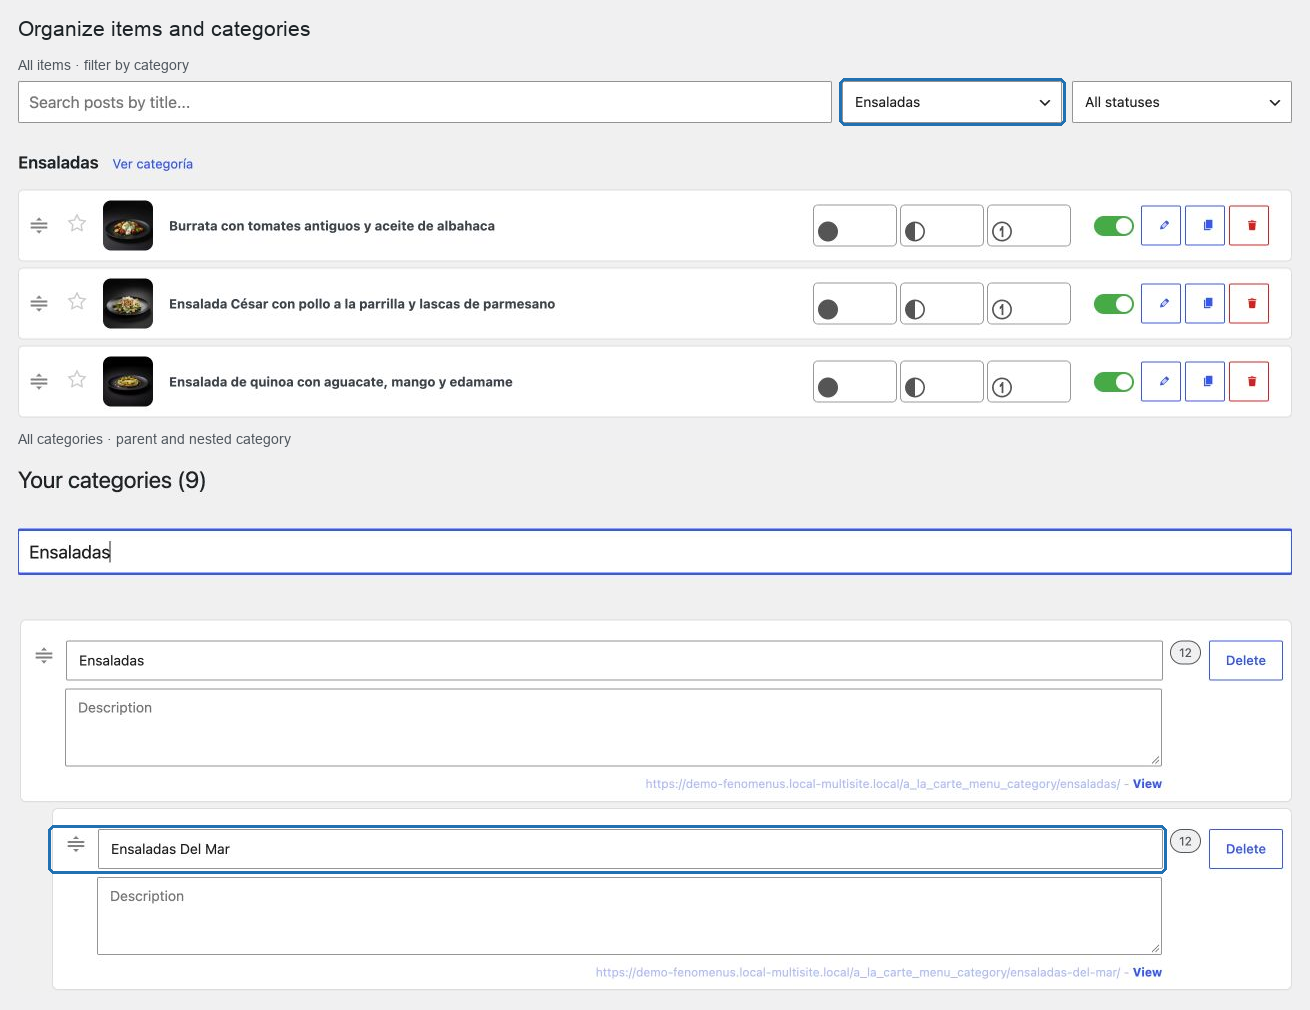Viewport: 1310px width, 1010px height.
Task: Open the Ensalada César thumbnail
Action: pyautogui.click(x=128, y=304)
